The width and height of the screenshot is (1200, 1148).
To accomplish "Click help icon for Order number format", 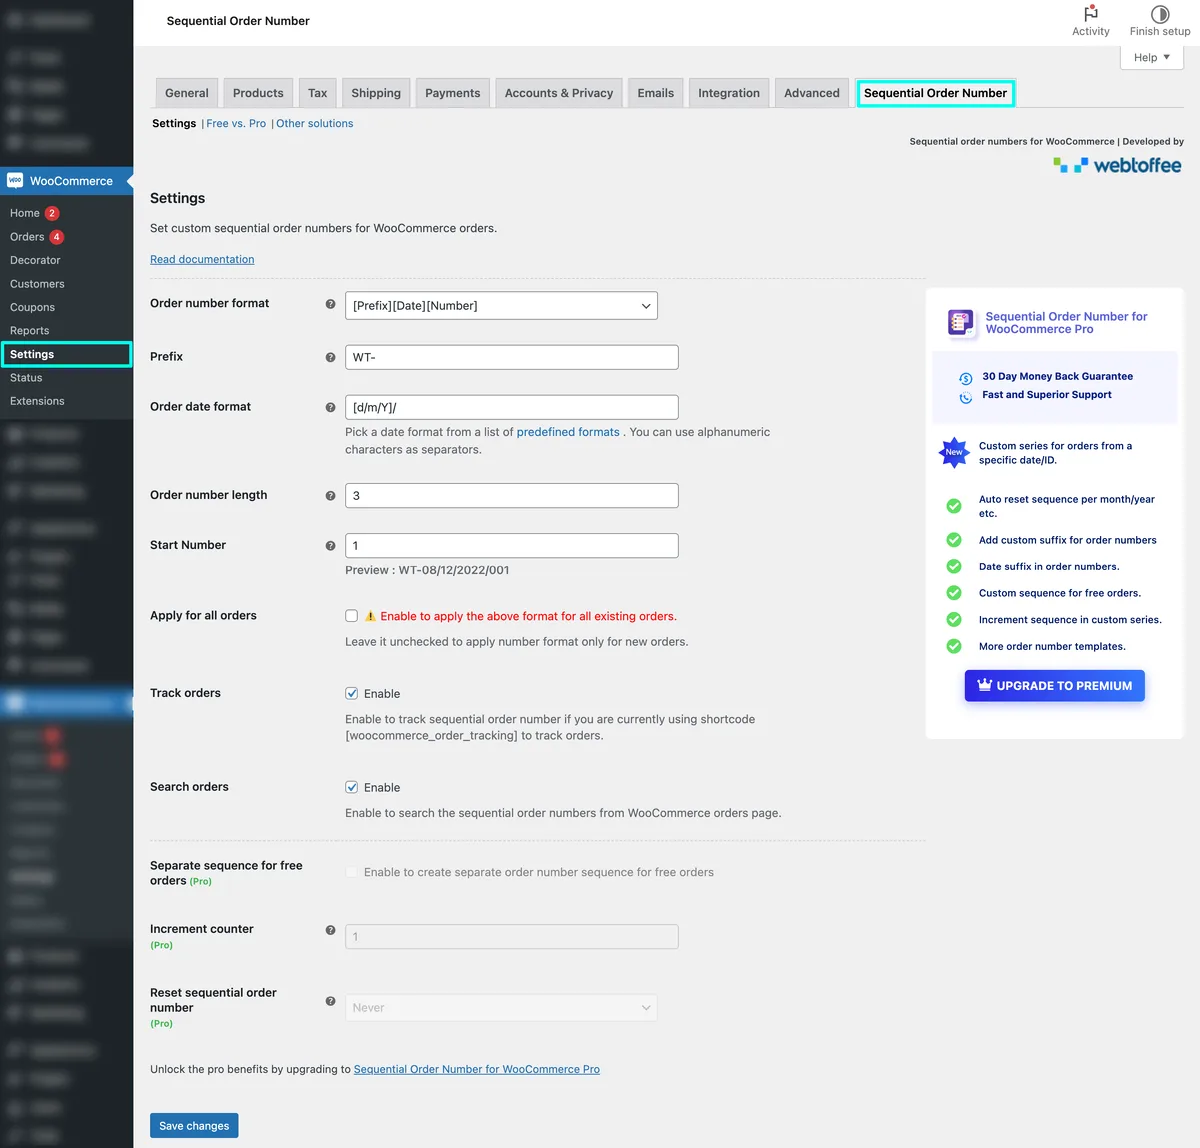I will point(330,304).
